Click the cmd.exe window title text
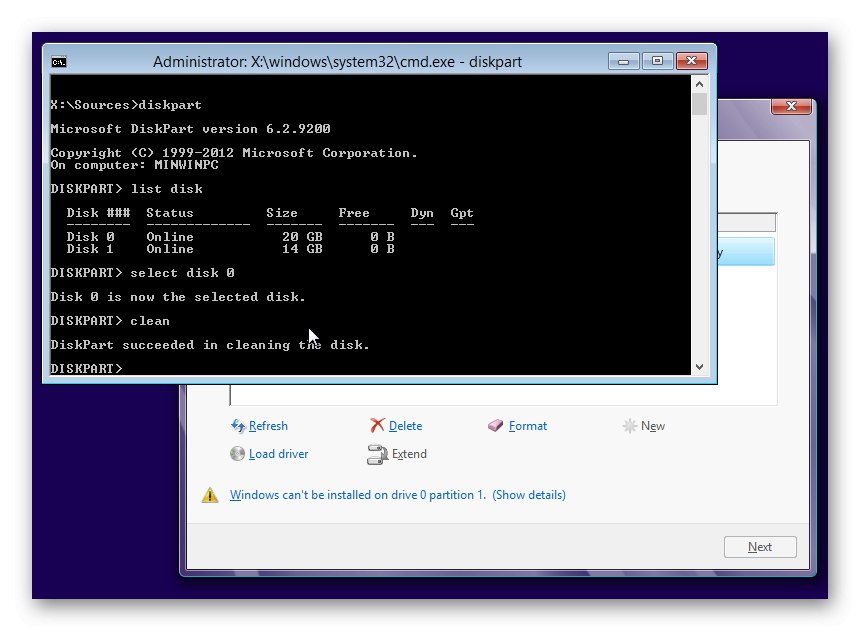860x631 pixels. coord(337,61)
